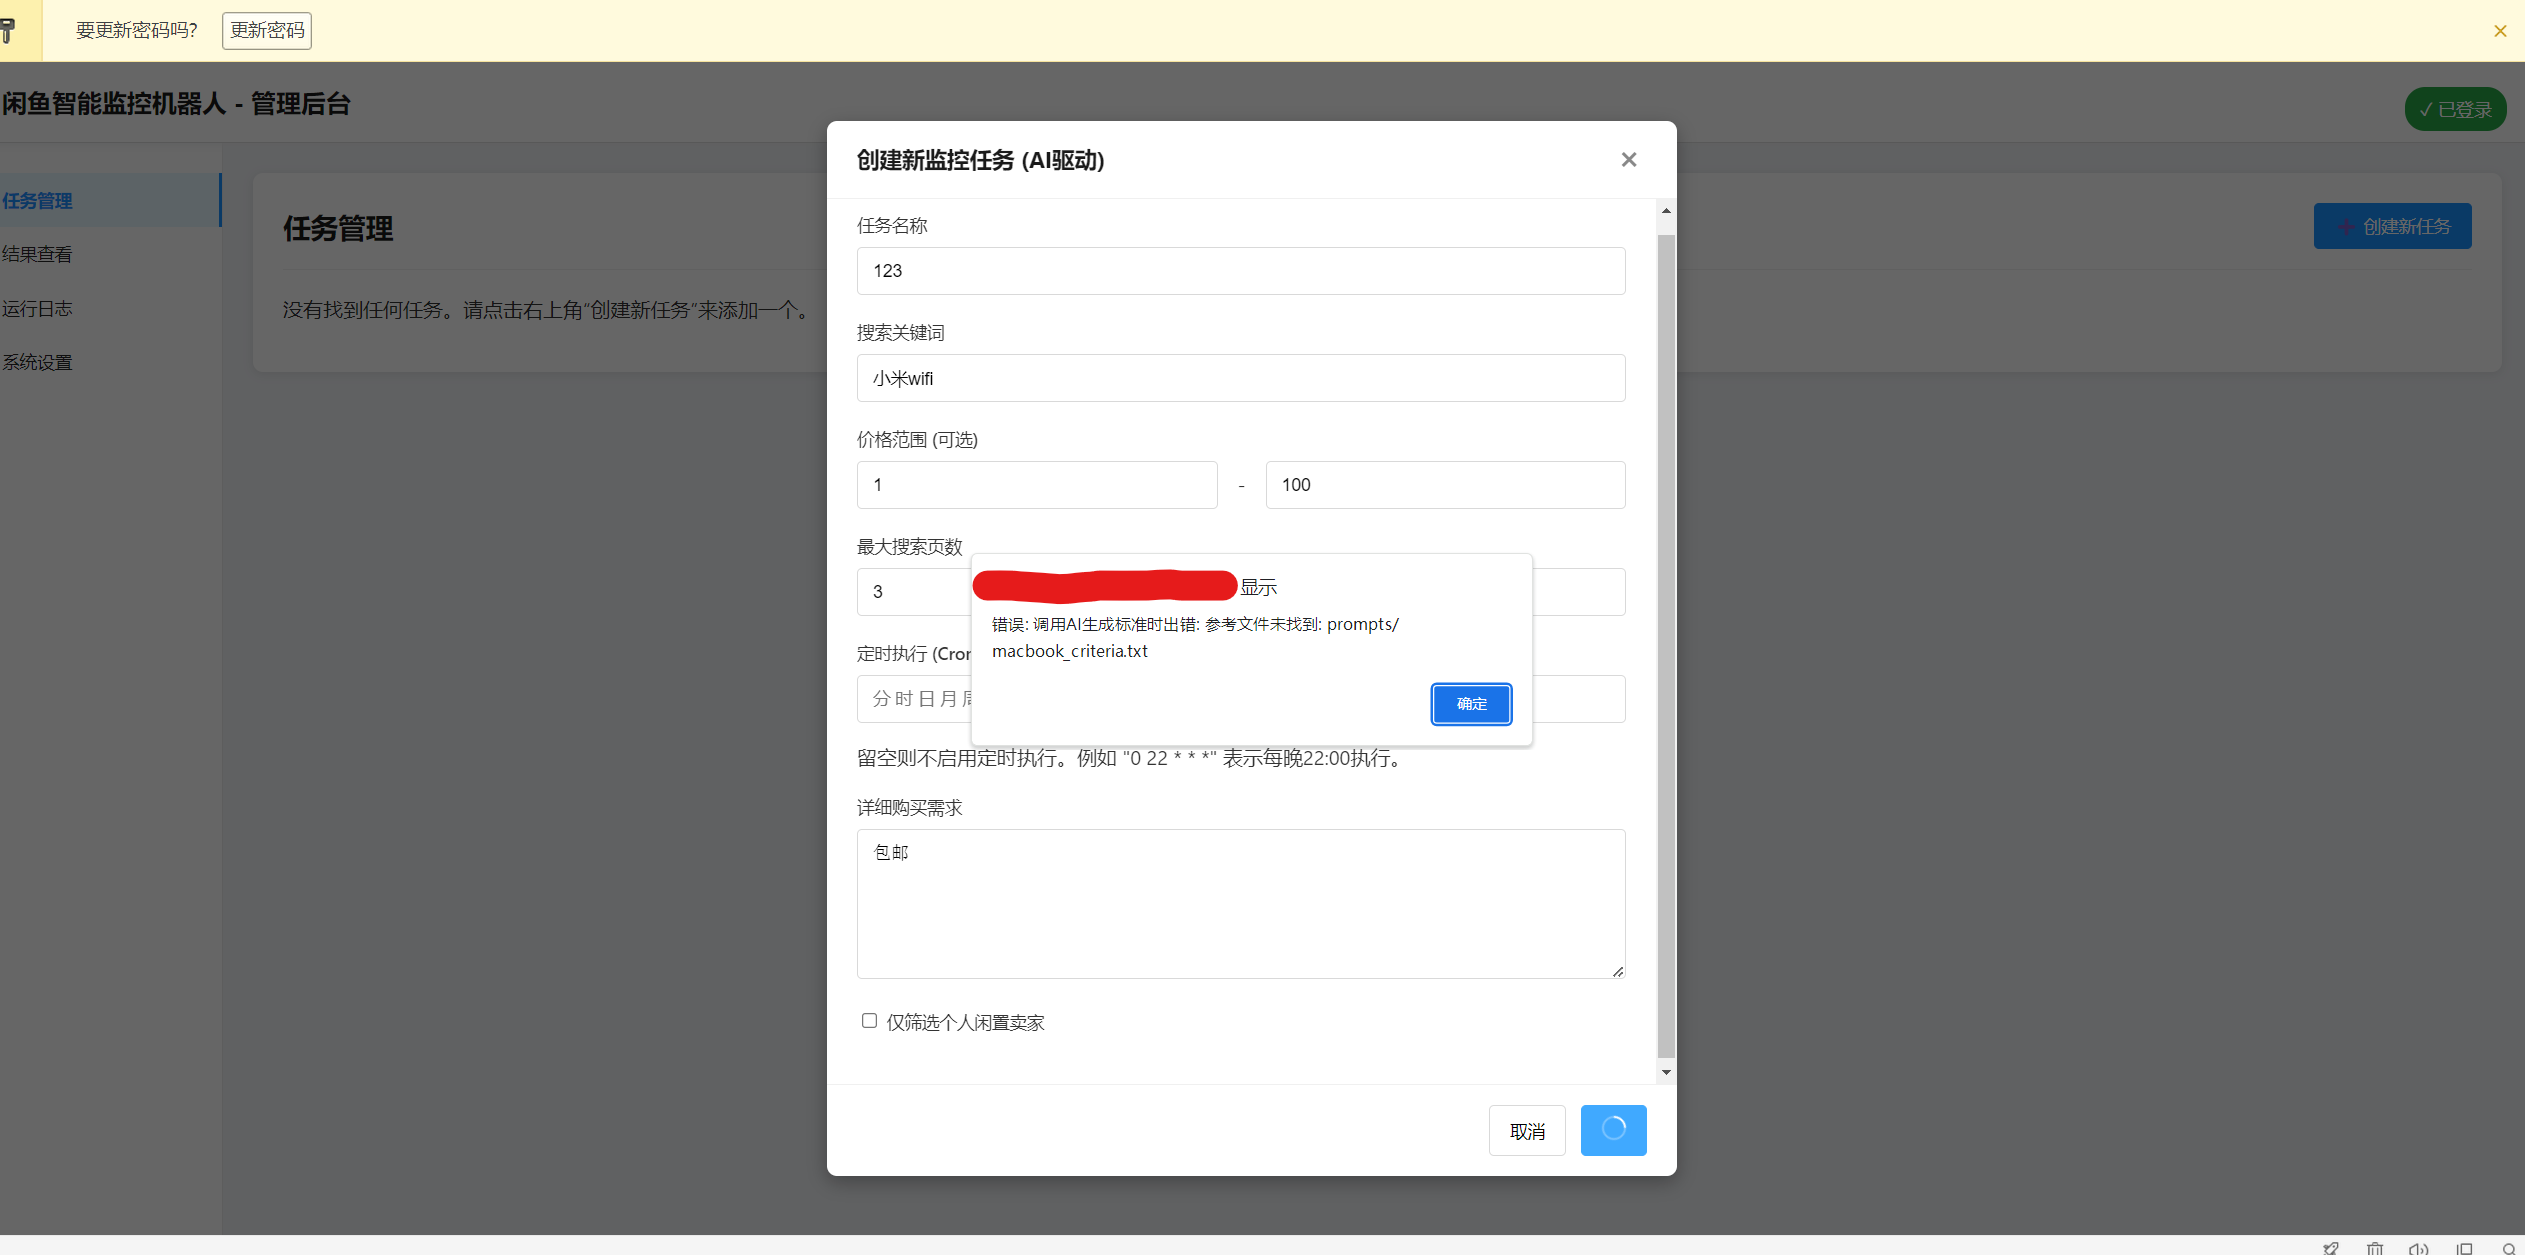The height and width of the screenshot is (1255, 2525).
Task: Click the down arrow of the dialog scrollbar
Action: coord(1665,1072)
